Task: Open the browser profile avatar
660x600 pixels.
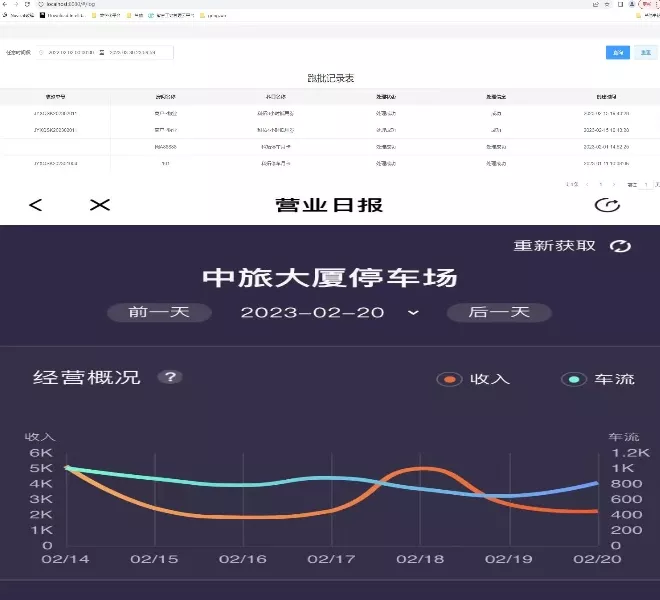Action: coord(632,4)
